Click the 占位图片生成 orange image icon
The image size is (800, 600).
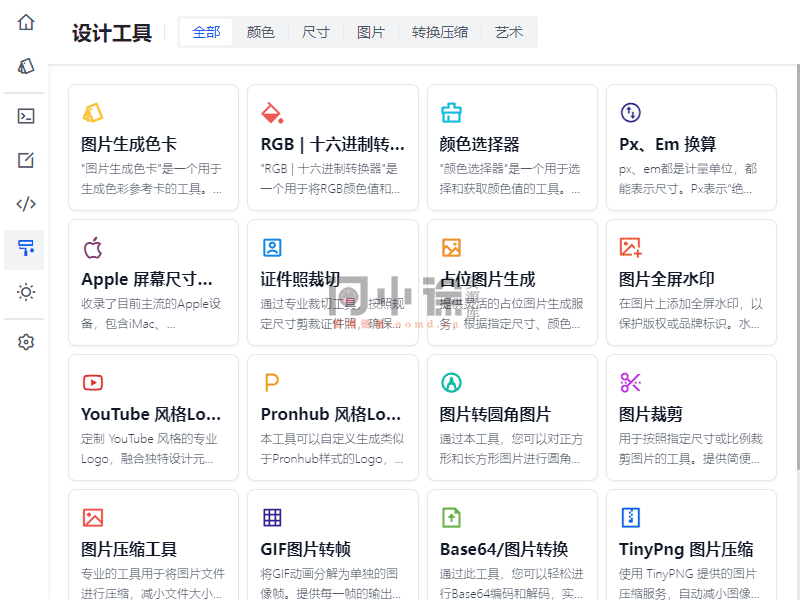[452, 247]
